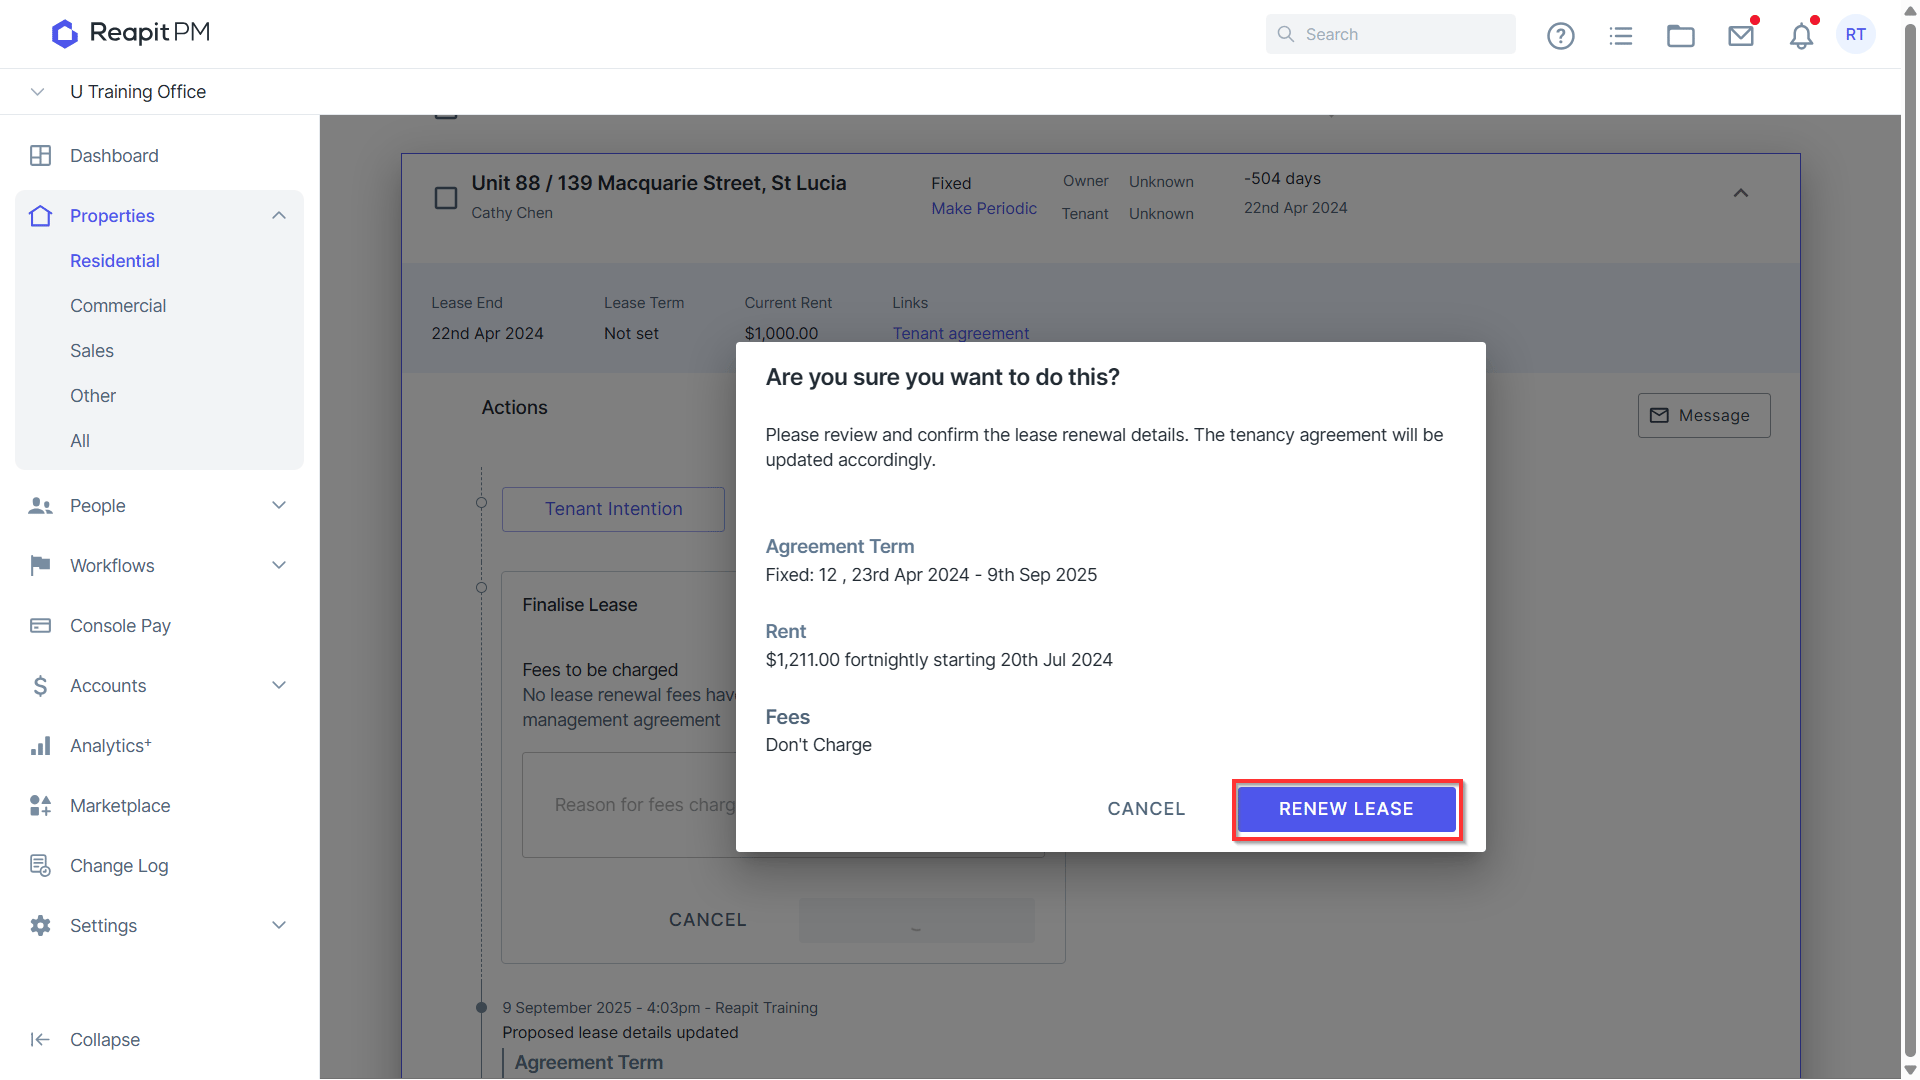This screenshot has width=1920, height=1080.
Task: Open the help question mark icon
Action: (x=1560, y=35)
